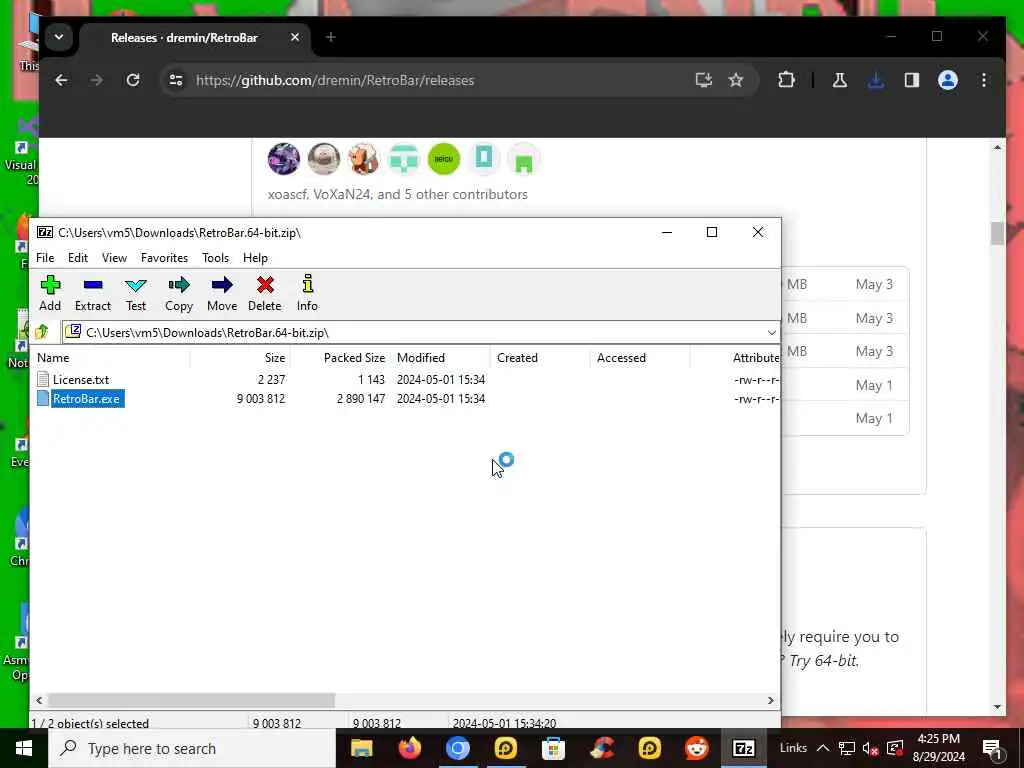Open the notification center icon
1024x768 pixels.
[x=993, y=748]
